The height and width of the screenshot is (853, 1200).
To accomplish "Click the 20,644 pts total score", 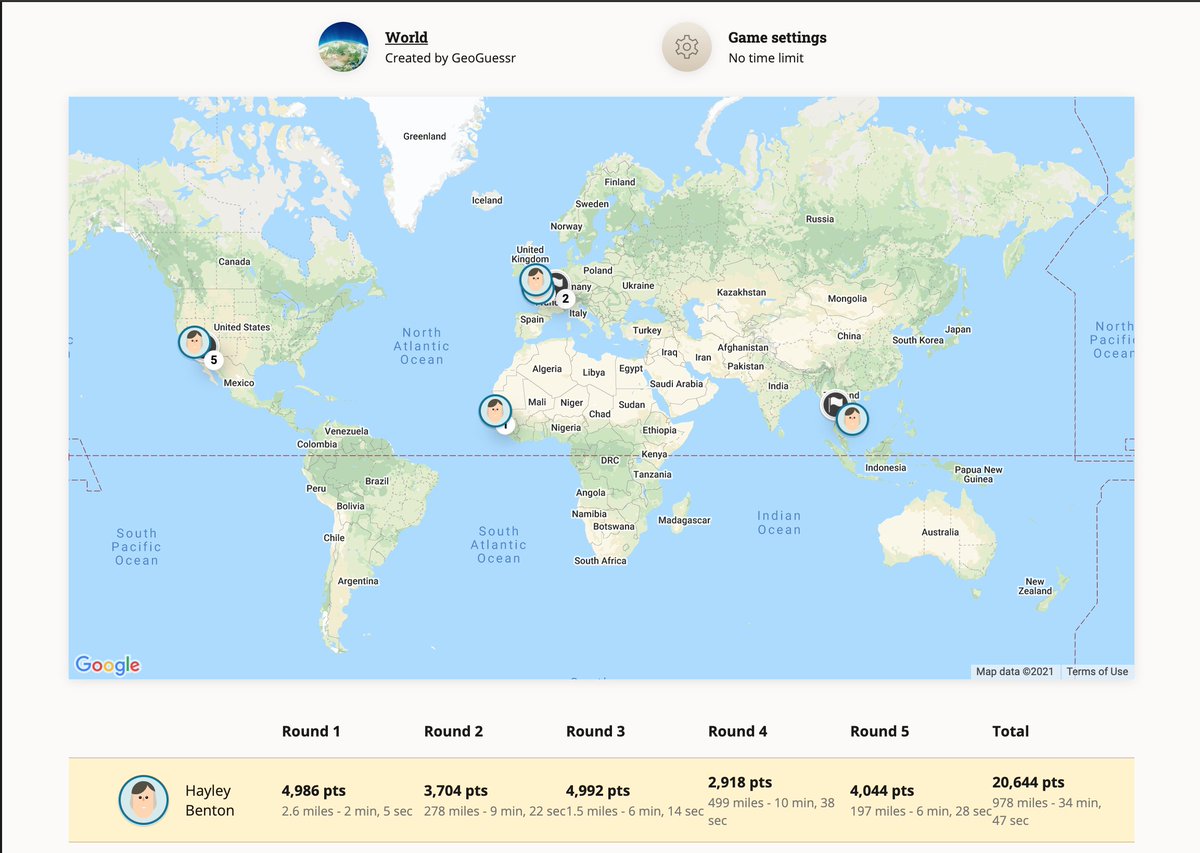I will (1028, 783).
